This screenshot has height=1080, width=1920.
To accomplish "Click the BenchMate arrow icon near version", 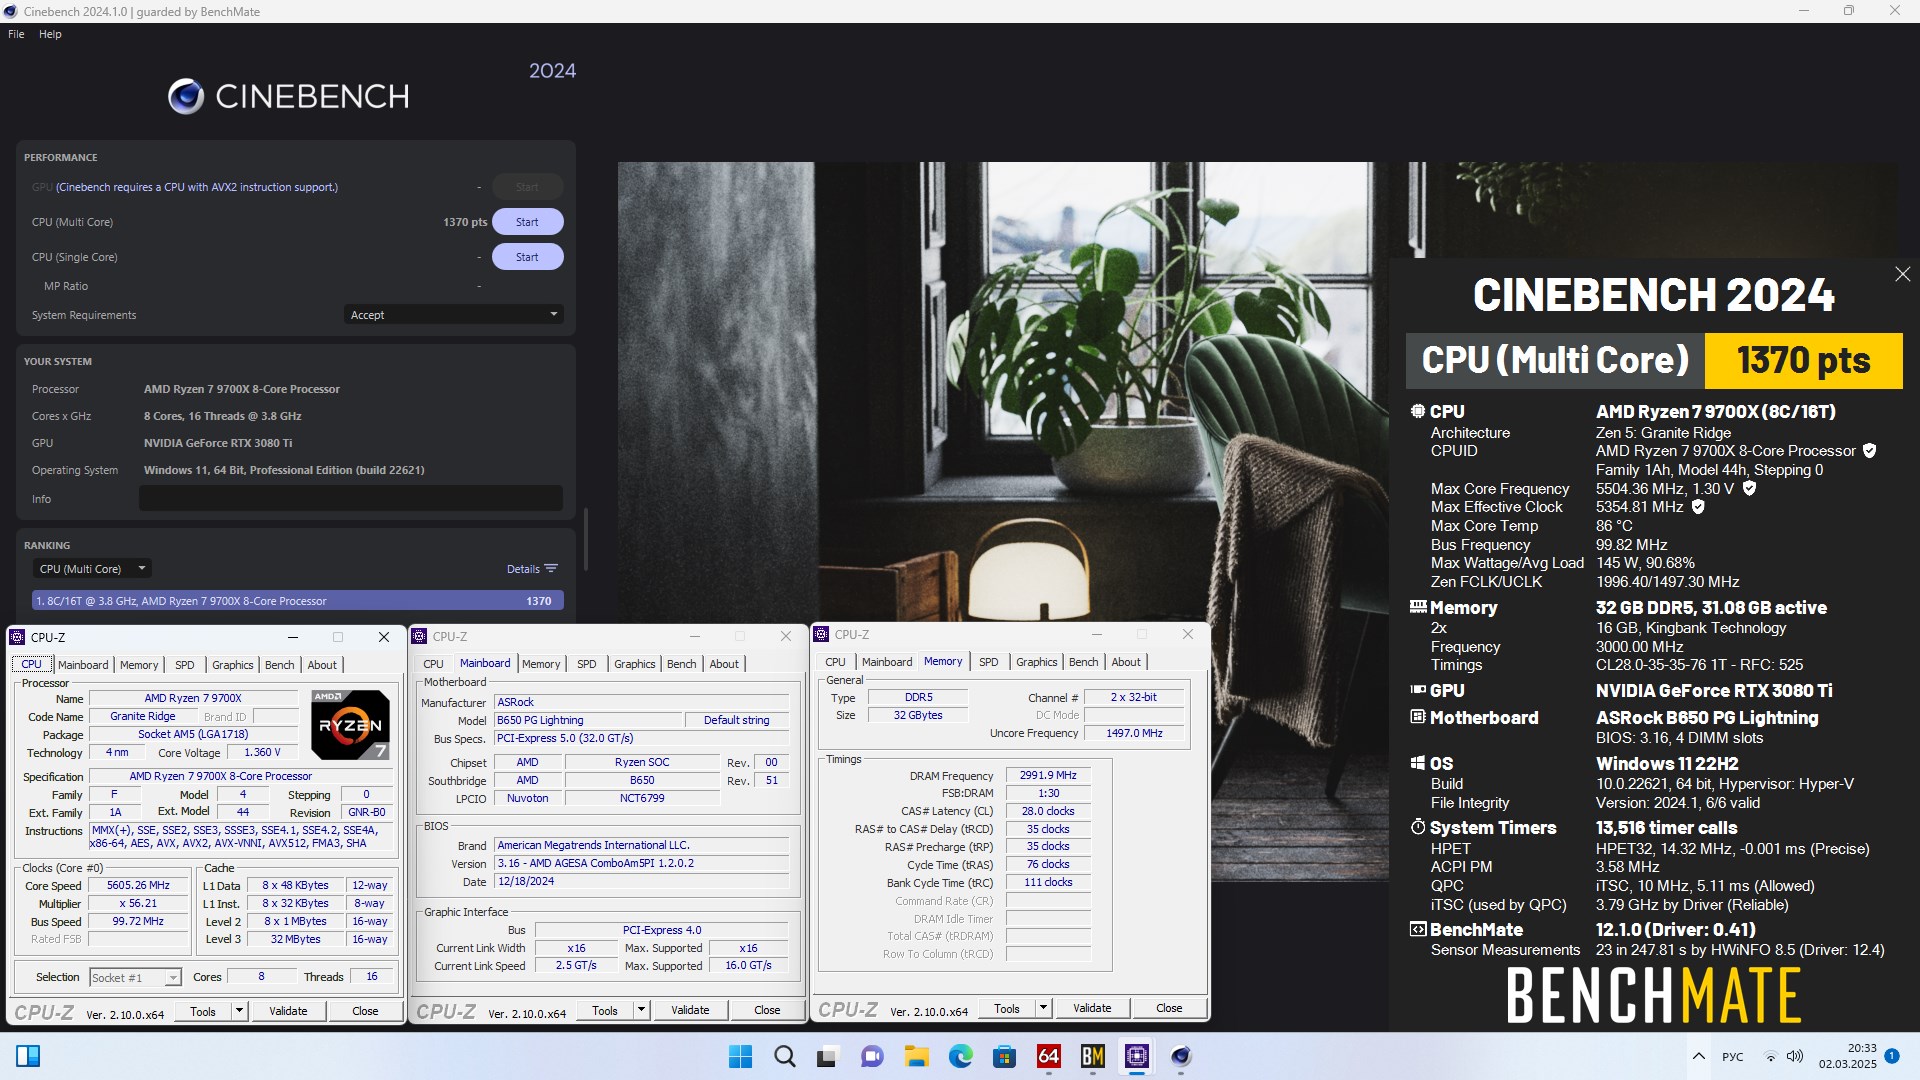I will tap(1417, 929).
